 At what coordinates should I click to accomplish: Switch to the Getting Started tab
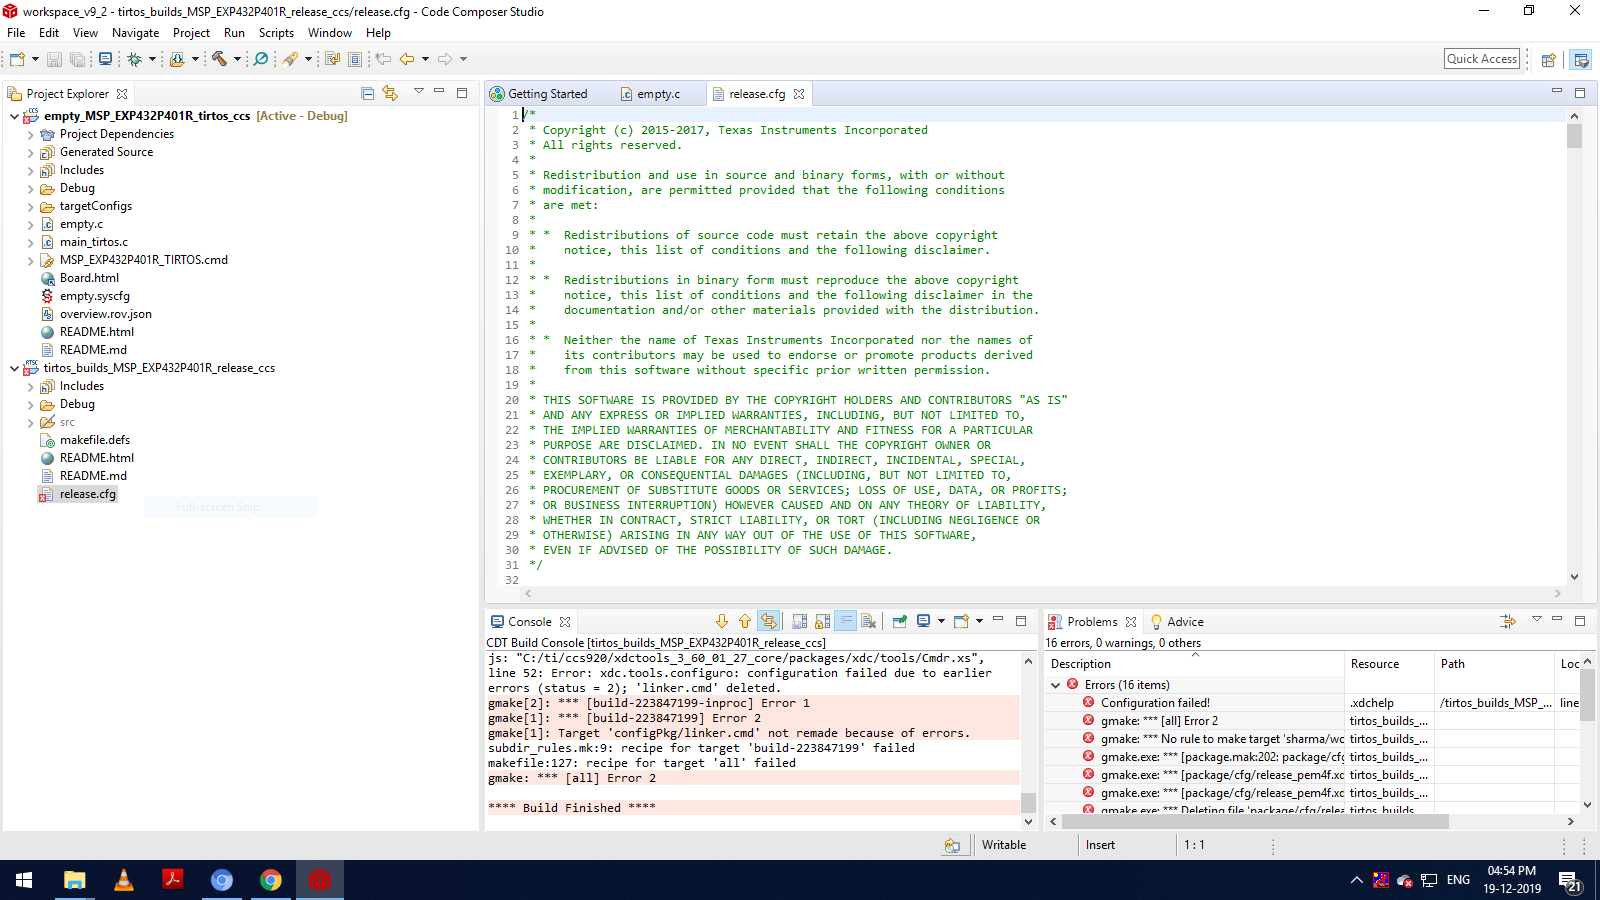coord(547,94)
